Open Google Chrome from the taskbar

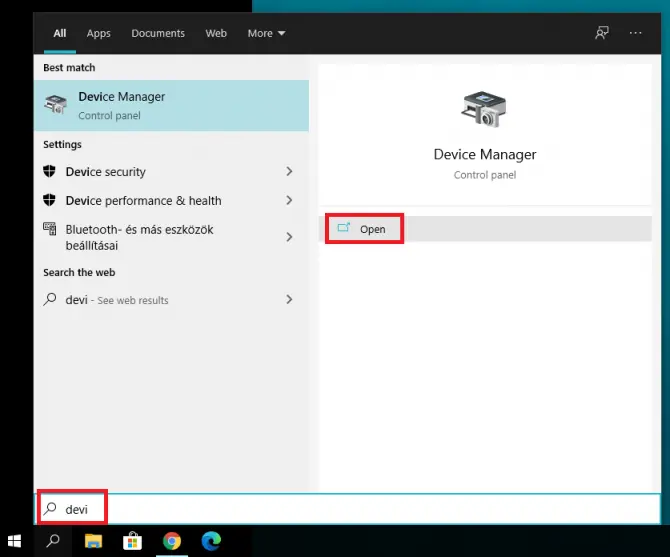172,541
